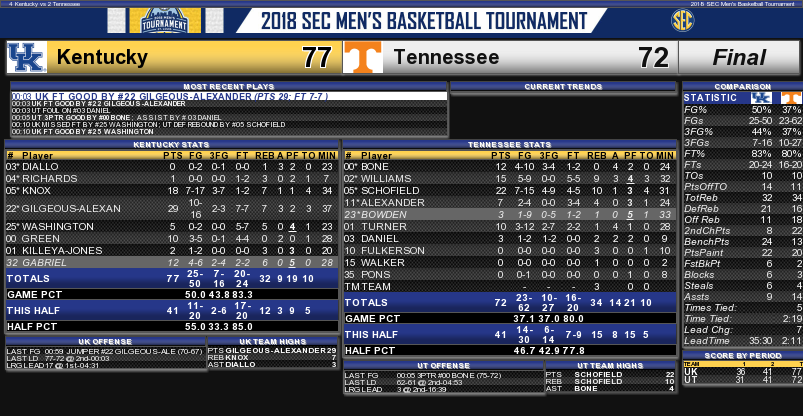Select the 22 Gilgeous-Alexan player row
Image resolution: width=803 pixels, height=416 pixels.
click(x=172, y=209)
